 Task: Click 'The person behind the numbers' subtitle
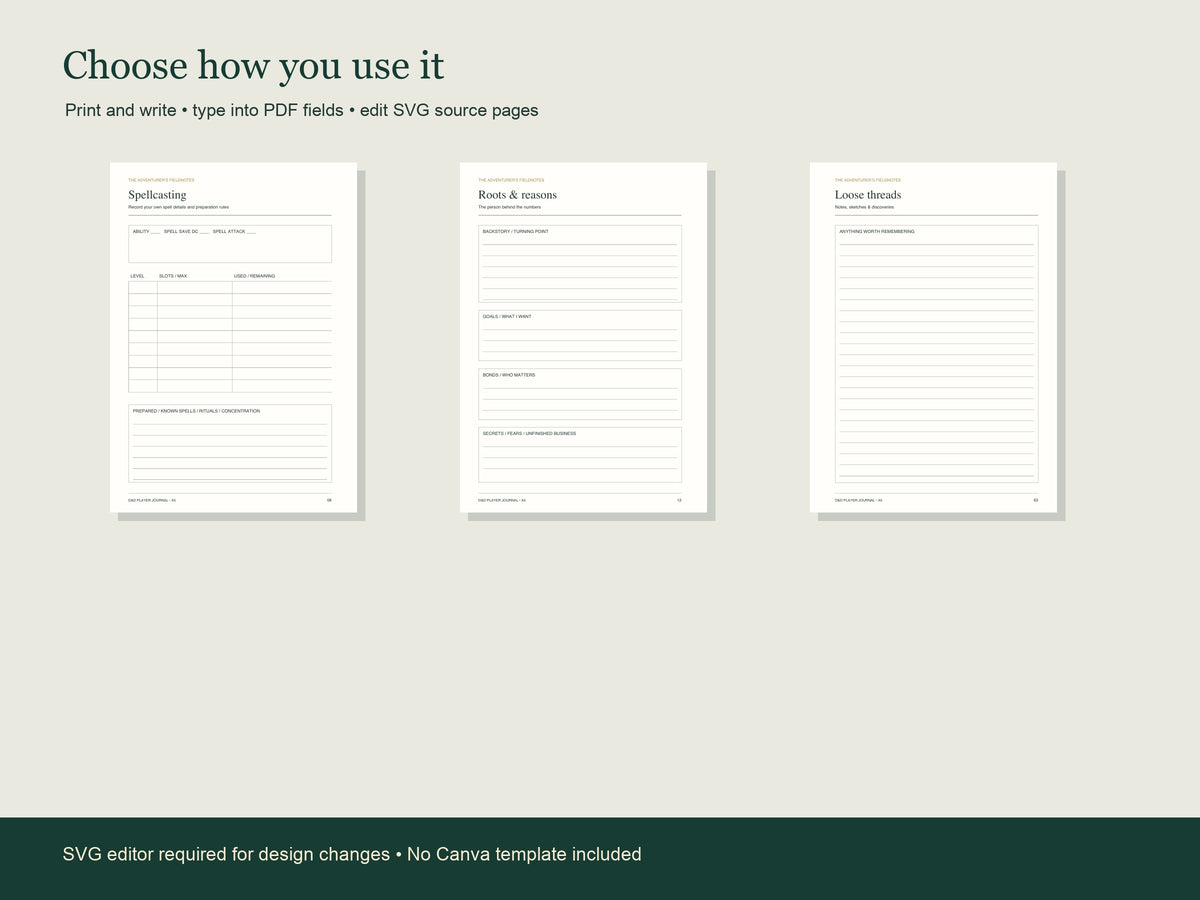tap(509, 207)
